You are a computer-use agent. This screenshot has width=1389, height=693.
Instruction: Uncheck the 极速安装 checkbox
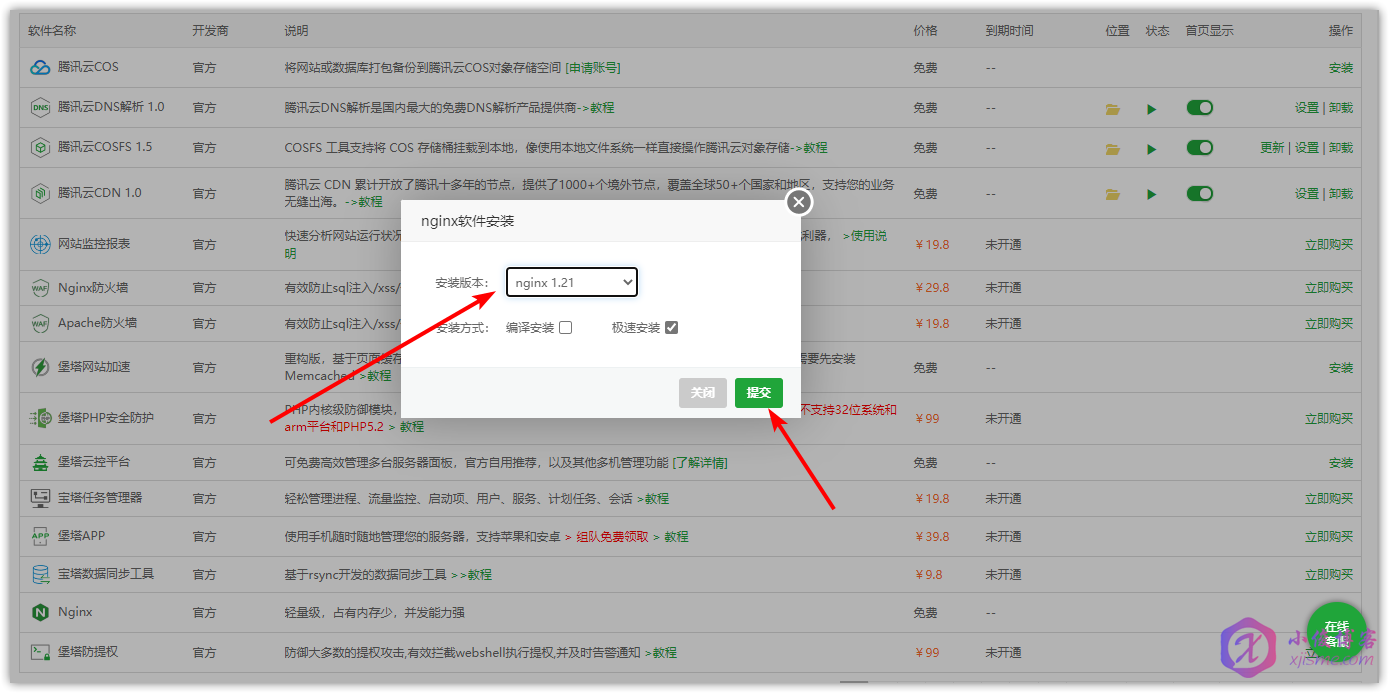click(672, 327)
